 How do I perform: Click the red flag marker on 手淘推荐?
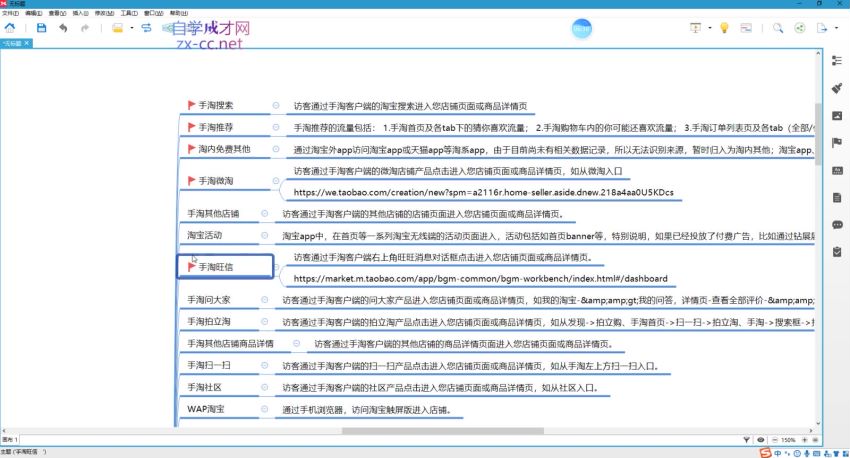(191, 127)
